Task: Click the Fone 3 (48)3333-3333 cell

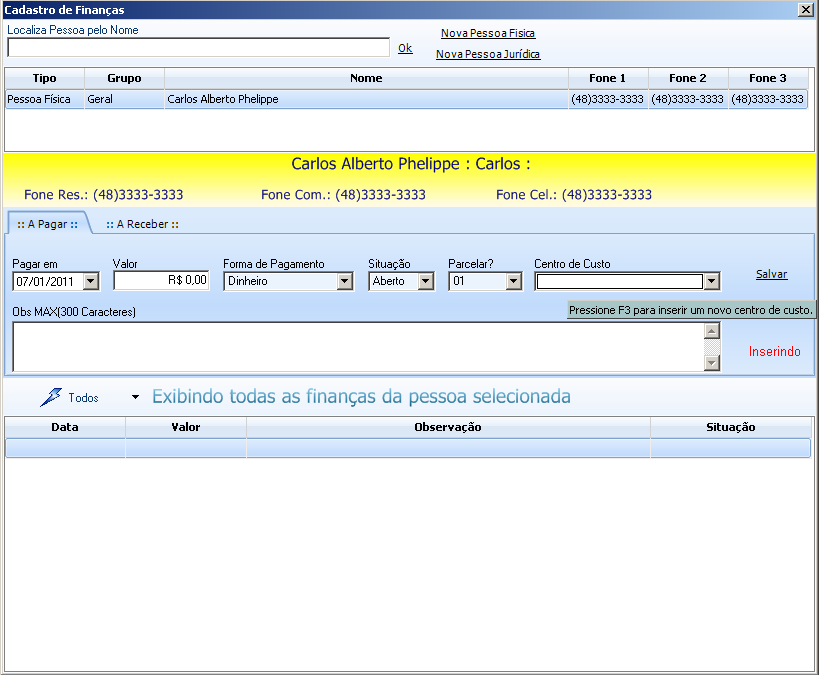Action: (x=768, y=99)
